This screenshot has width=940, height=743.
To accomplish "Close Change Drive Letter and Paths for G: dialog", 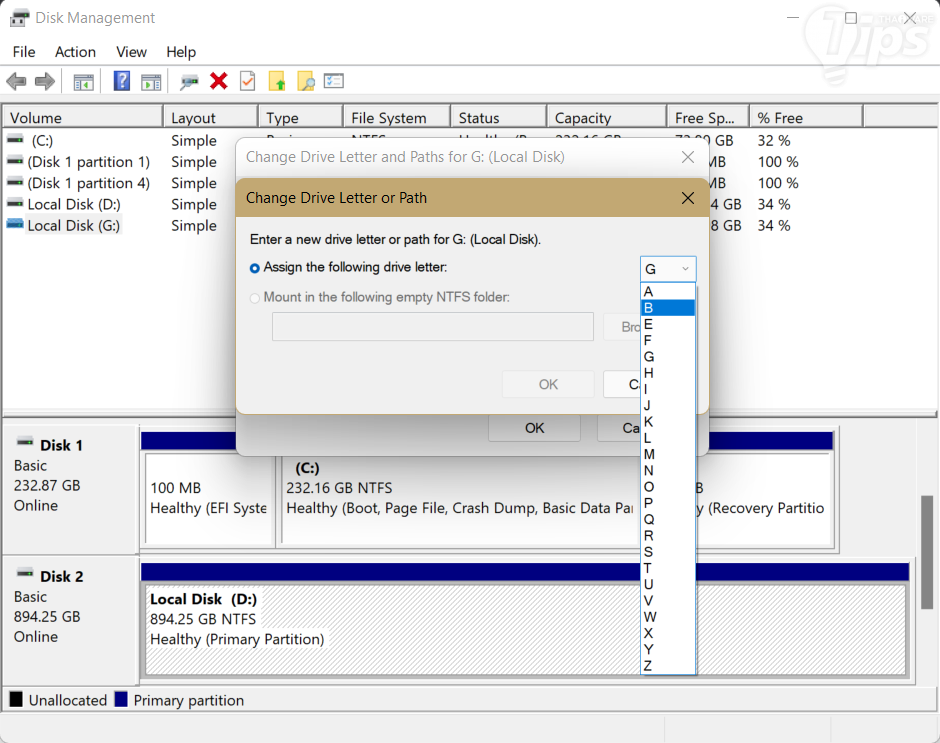I will point(688,157).
